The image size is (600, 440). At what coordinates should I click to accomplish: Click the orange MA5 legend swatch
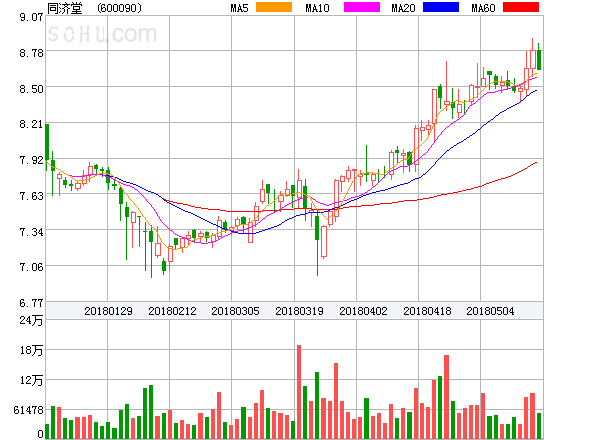pos(274,7)
